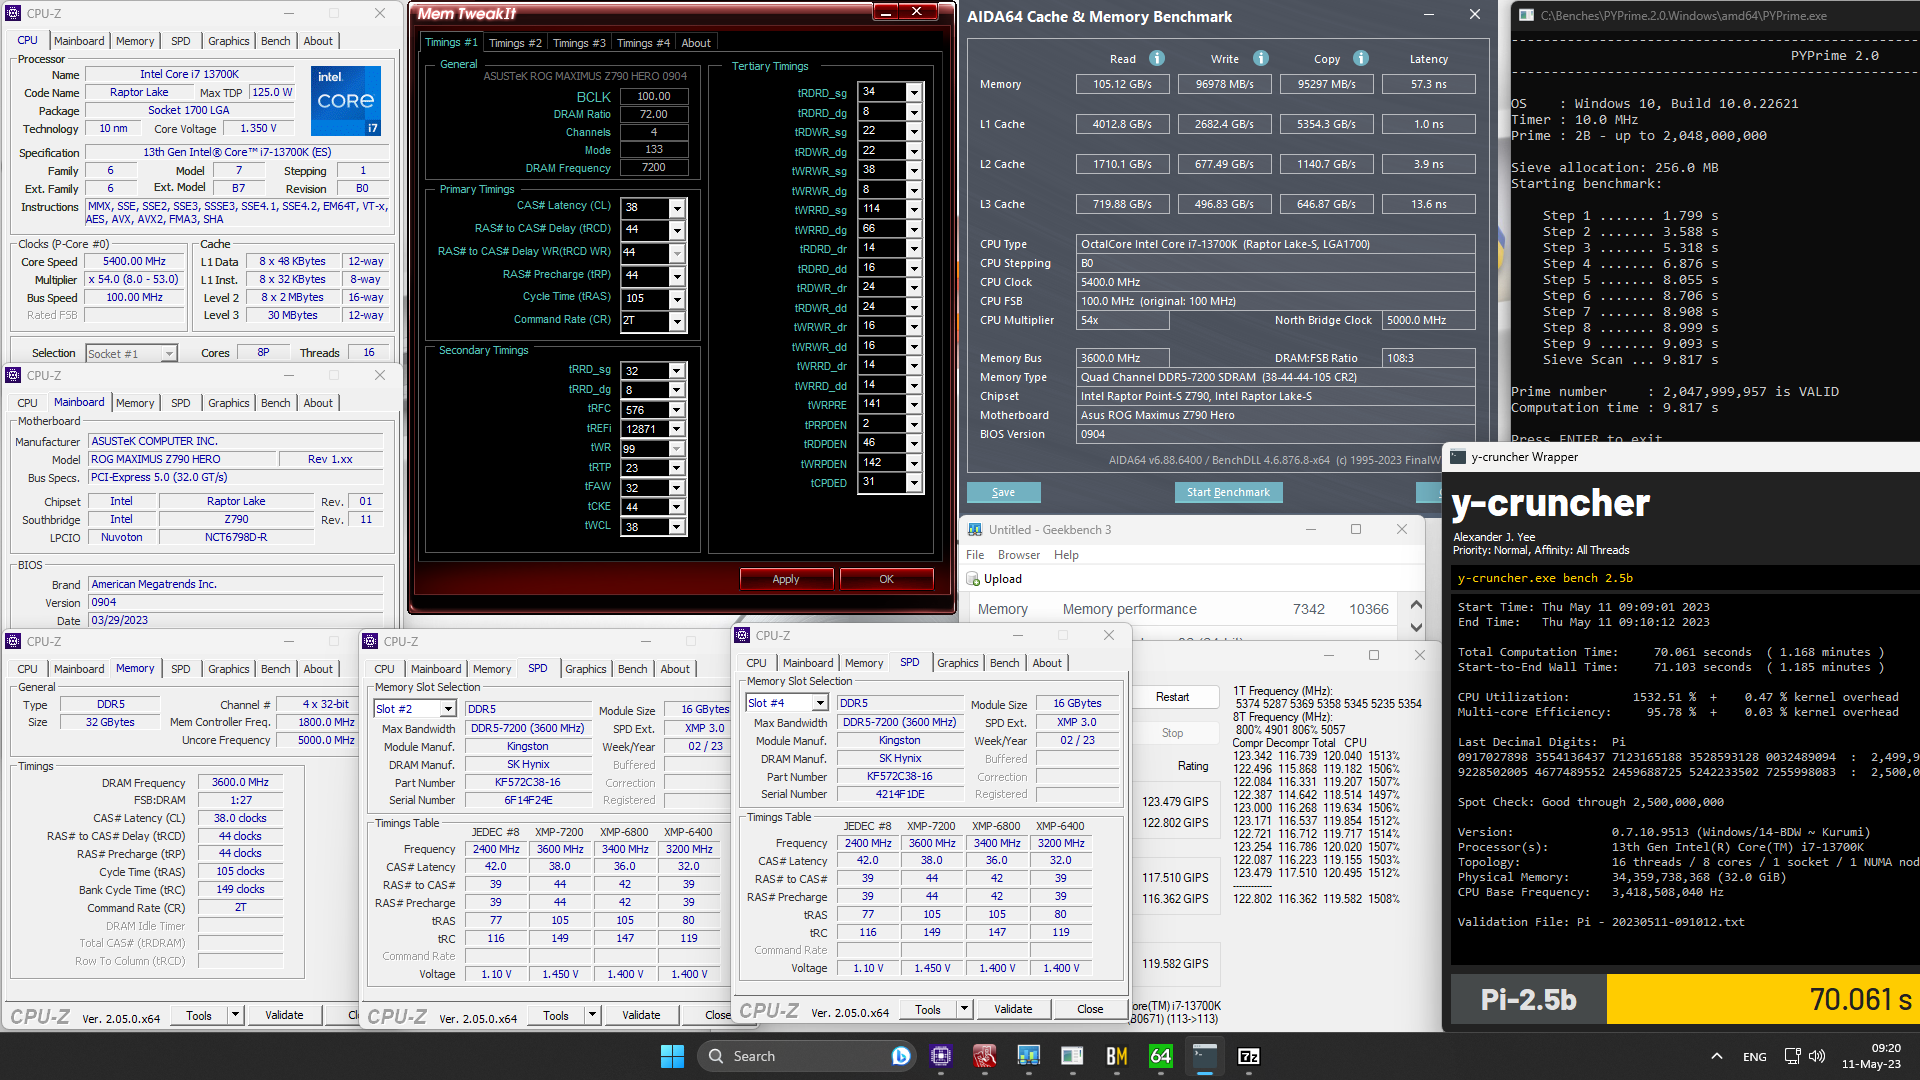Open 7-Zip icon in the taskbar
Image resolution: width=1920 pixels, height=1080 pixels.
tap(1249, 1056)
